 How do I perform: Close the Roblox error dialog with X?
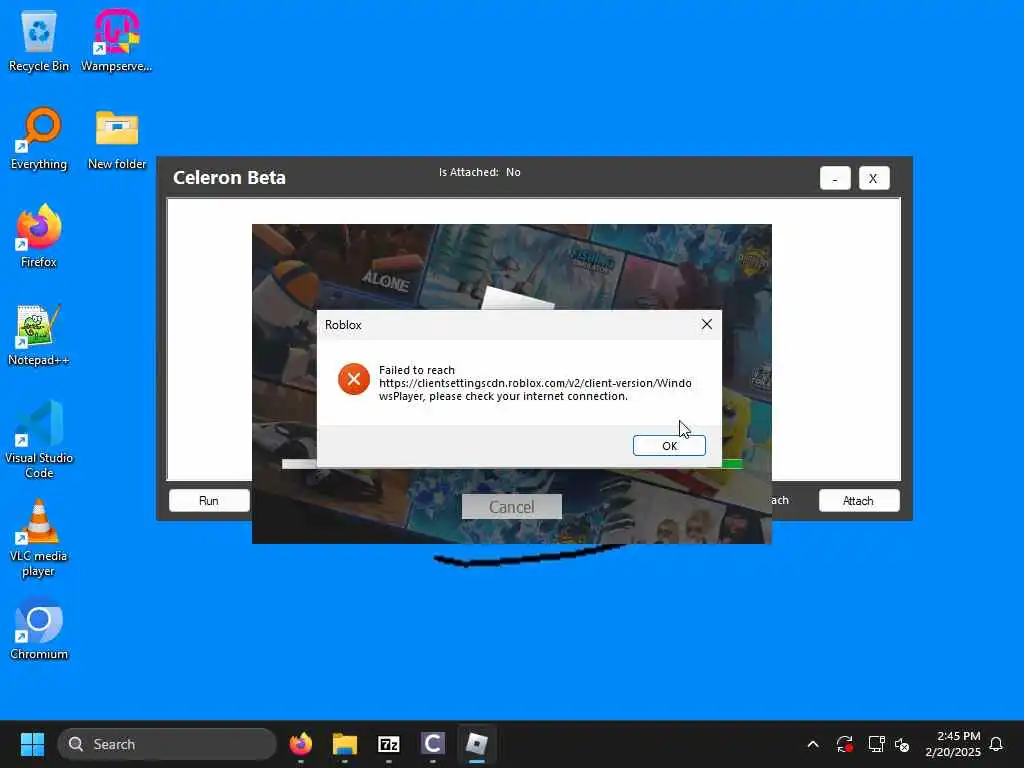pos(707,324)
